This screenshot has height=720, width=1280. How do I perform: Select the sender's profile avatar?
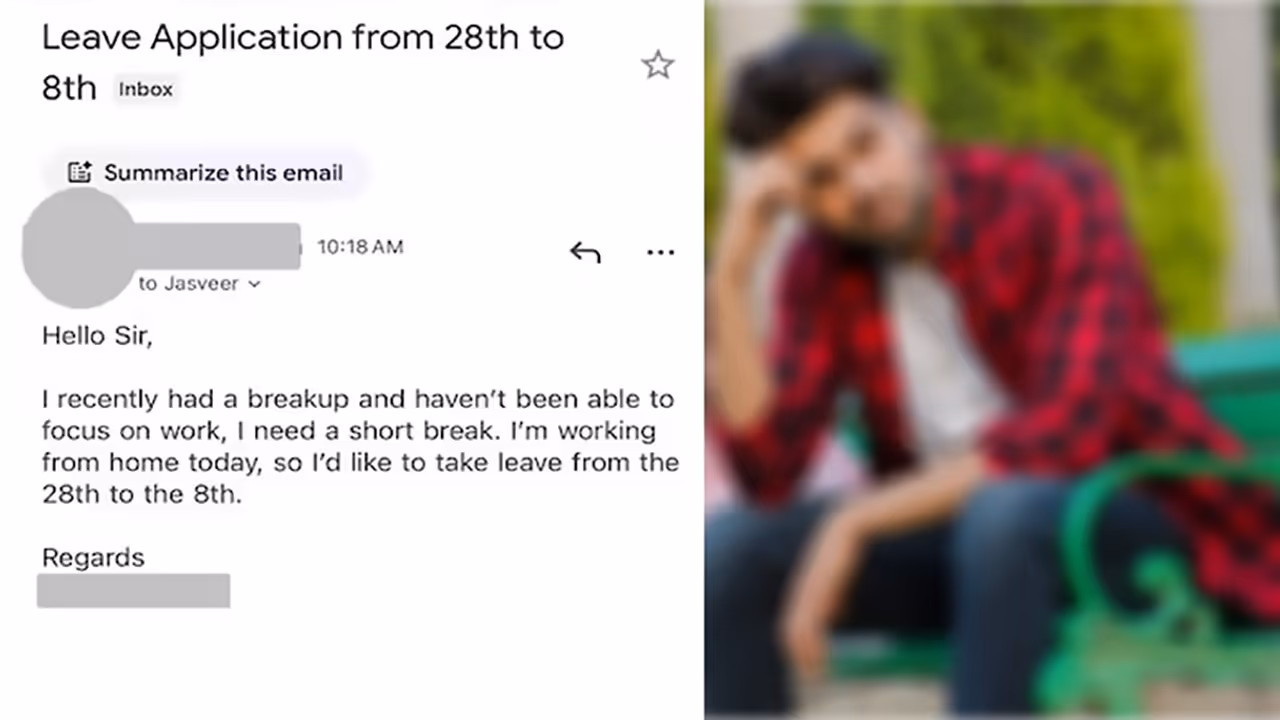pos(77,248)
